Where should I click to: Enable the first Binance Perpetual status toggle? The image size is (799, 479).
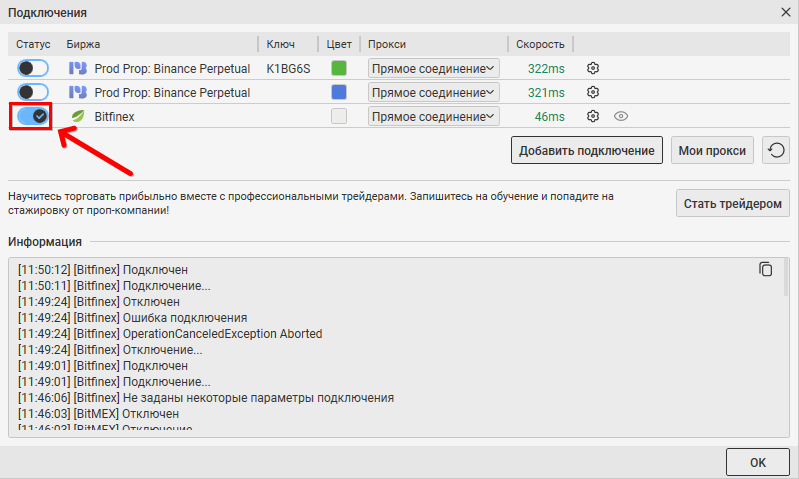pos(33,68)
